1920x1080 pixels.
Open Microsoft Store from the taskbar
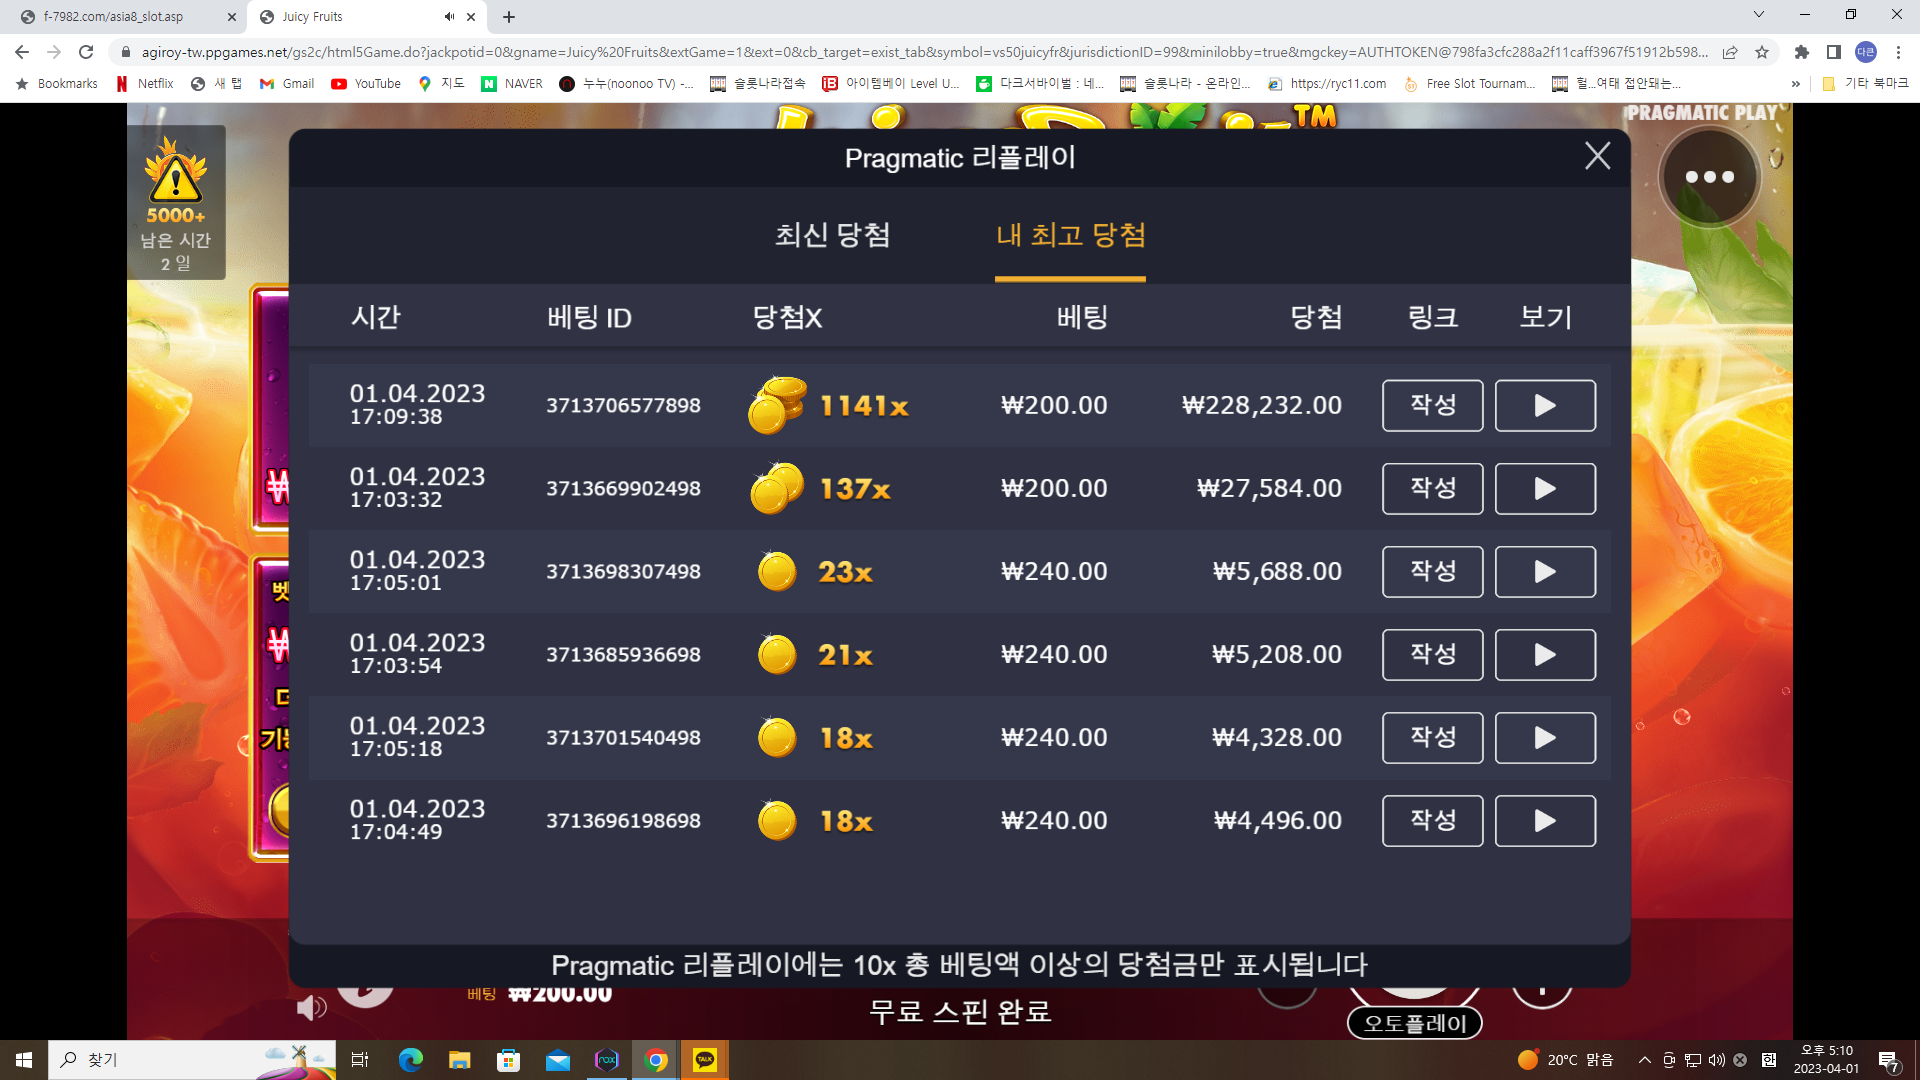pos(508,1060)
